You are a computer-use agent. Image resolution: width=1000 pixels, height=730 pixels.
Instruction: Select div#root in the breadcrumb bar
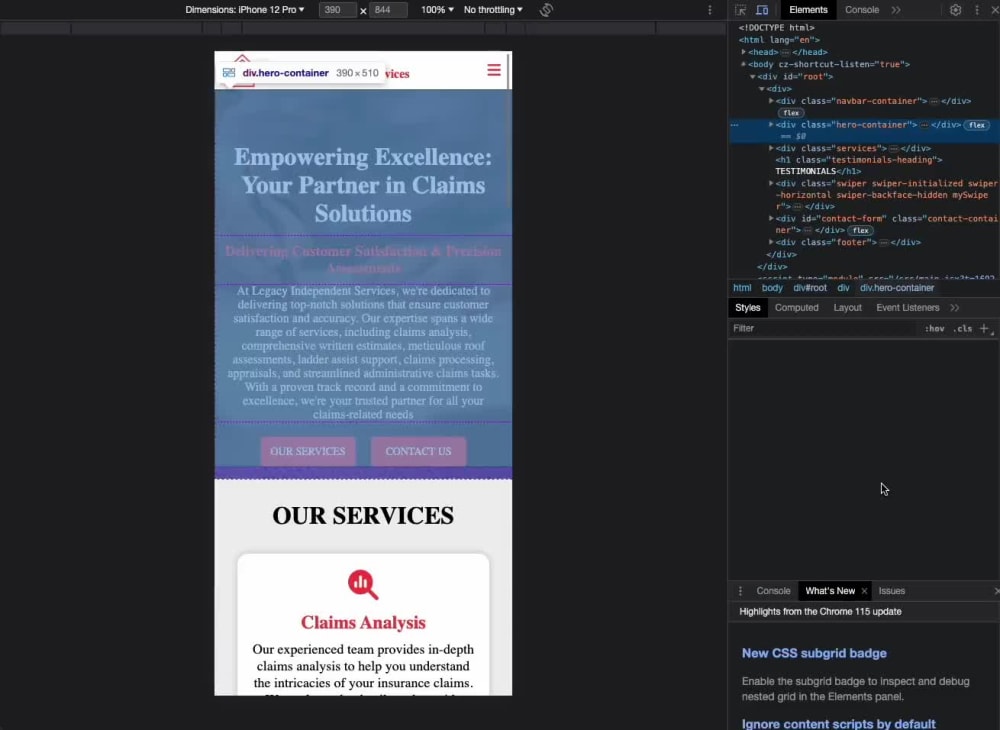click(810, 288)
